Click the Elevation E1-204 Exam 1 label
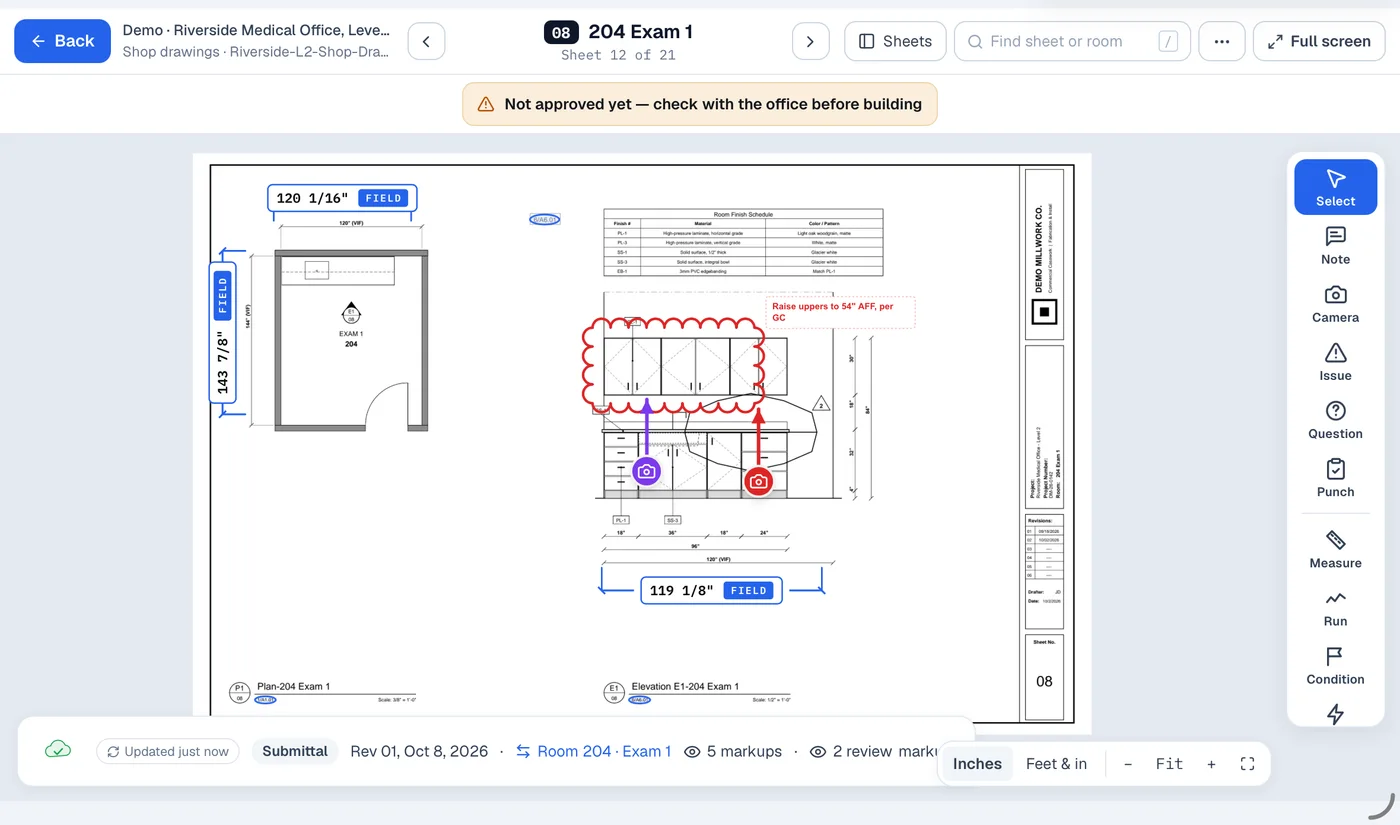Viewport: 1400px width, 825px height. coord(685,687)
